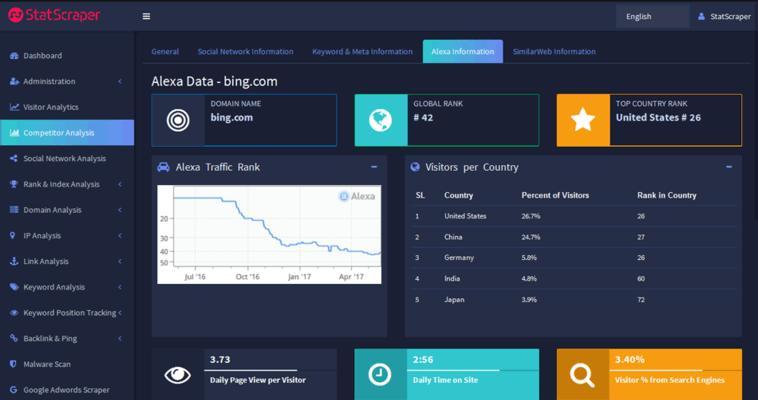The width and height of the screenshot is (758, 400).
Task: Click the Google Adwords Scraper G icon
Action: [x=13, y=389]
